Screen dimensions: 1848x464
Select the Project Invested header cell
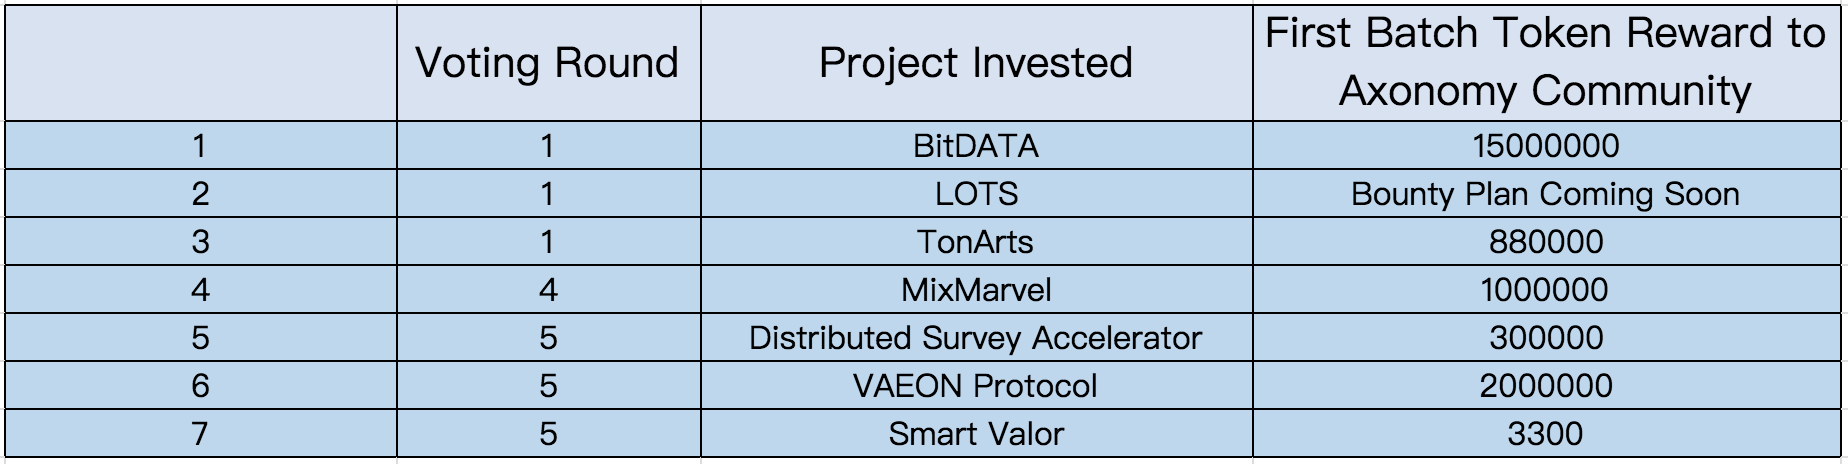click(976, 63)
